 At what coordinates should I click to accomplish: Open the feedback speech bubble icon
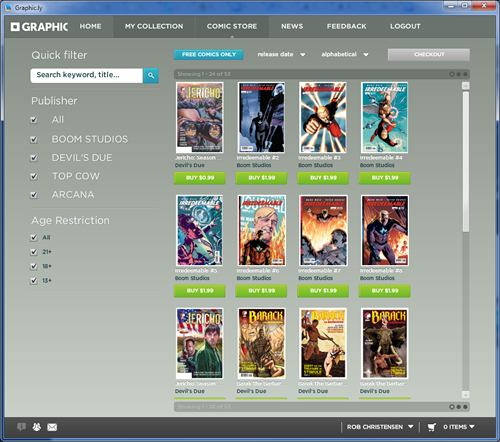click(22, 427)
